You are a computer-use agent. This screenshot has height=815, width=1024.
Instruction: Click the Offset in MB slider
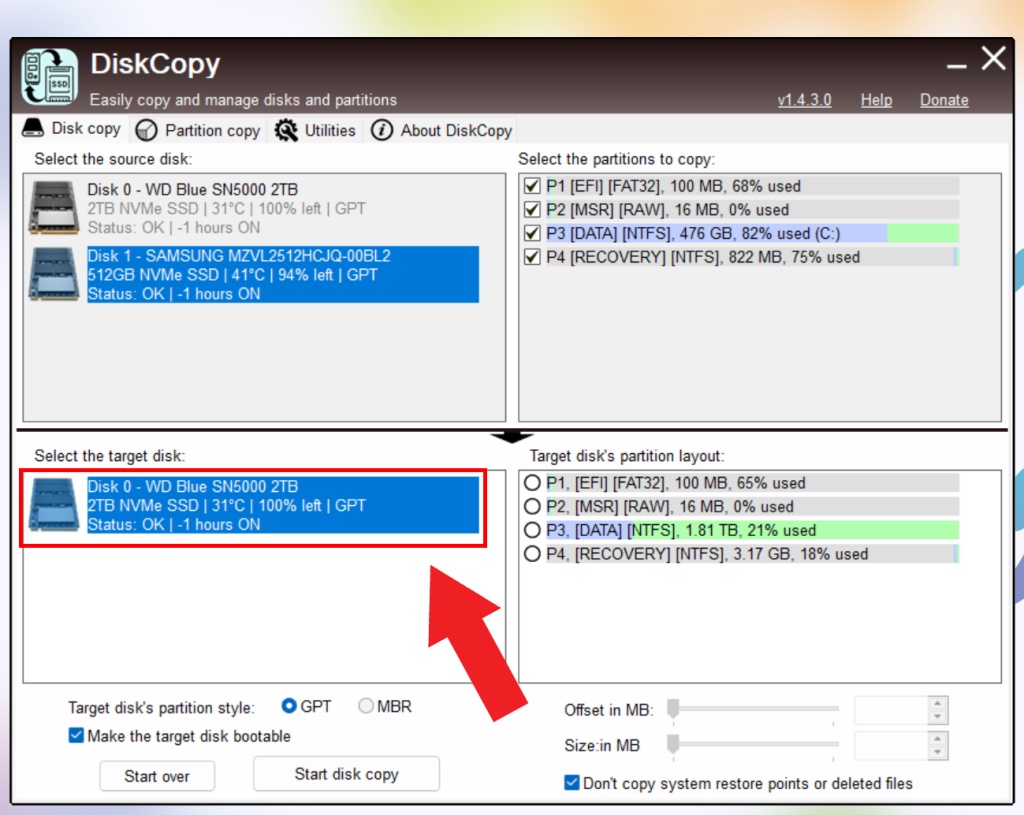tap(752, 709)
